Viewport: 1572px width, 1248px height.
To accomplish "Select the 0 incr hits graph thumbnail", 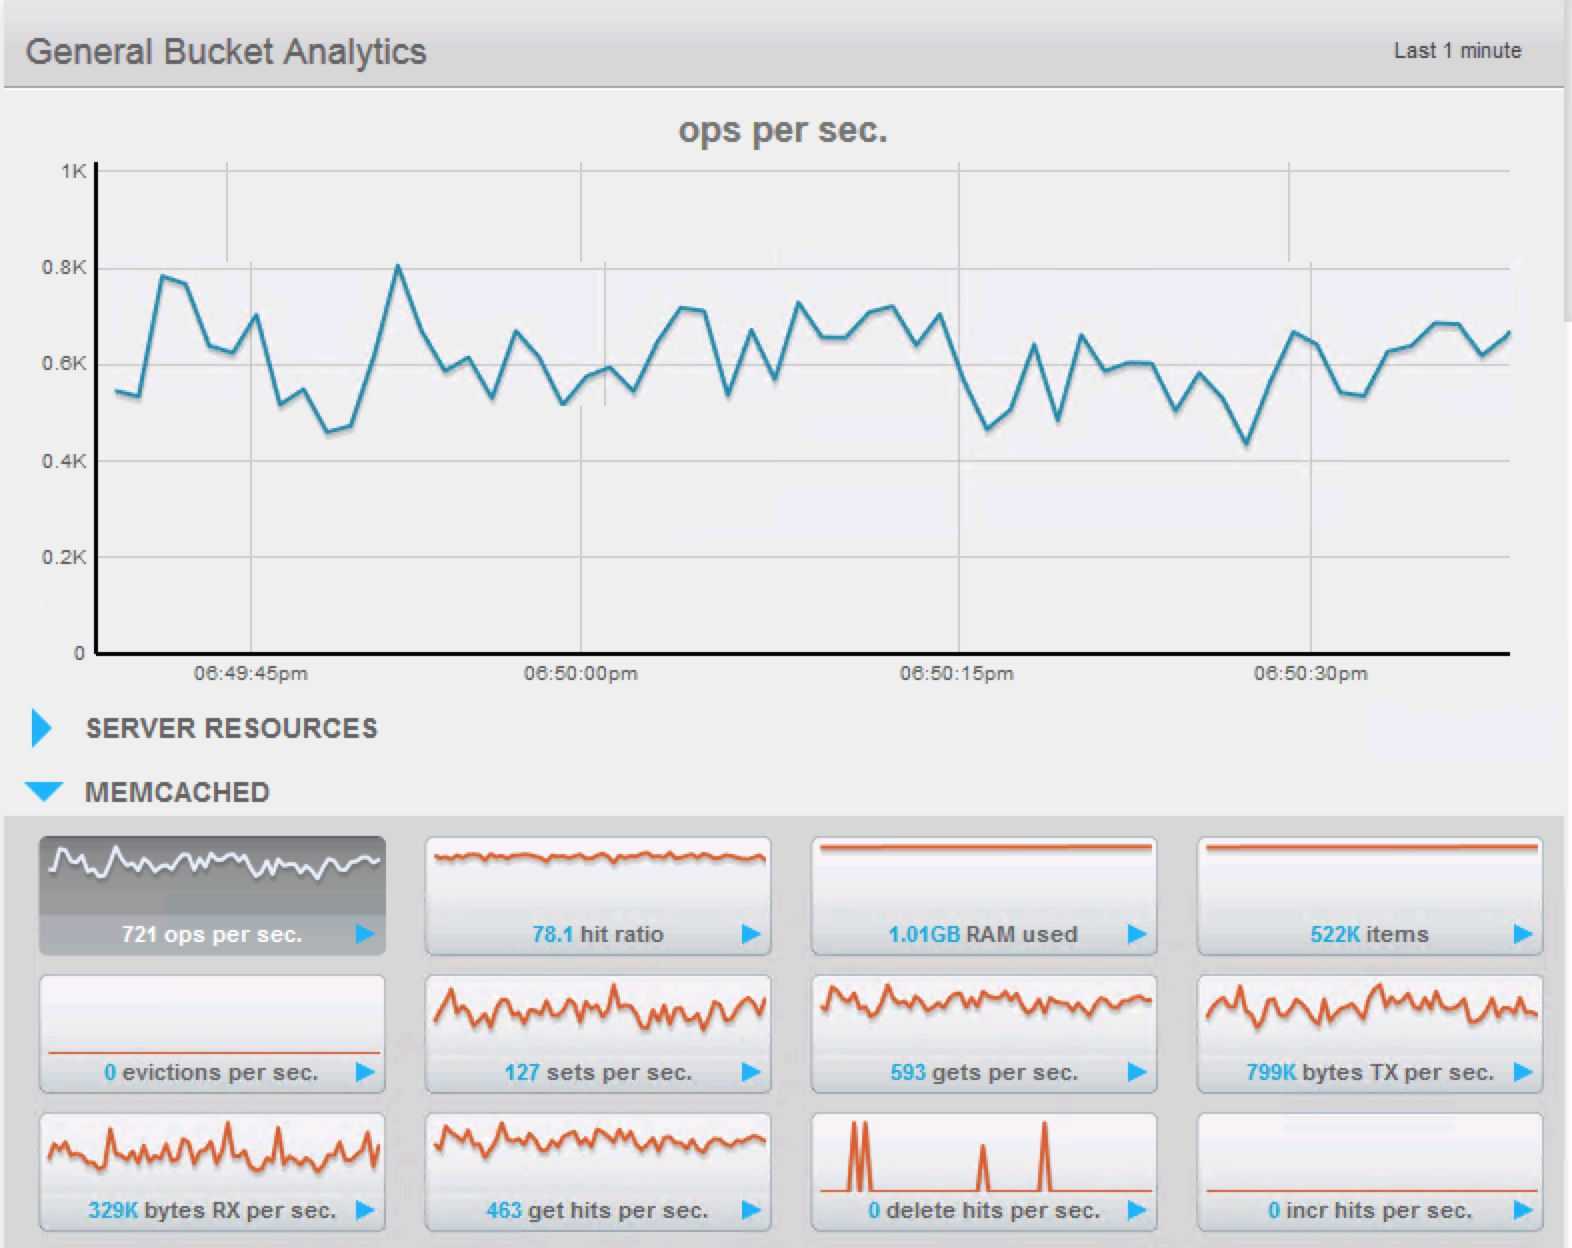I will point(1370,1171).
